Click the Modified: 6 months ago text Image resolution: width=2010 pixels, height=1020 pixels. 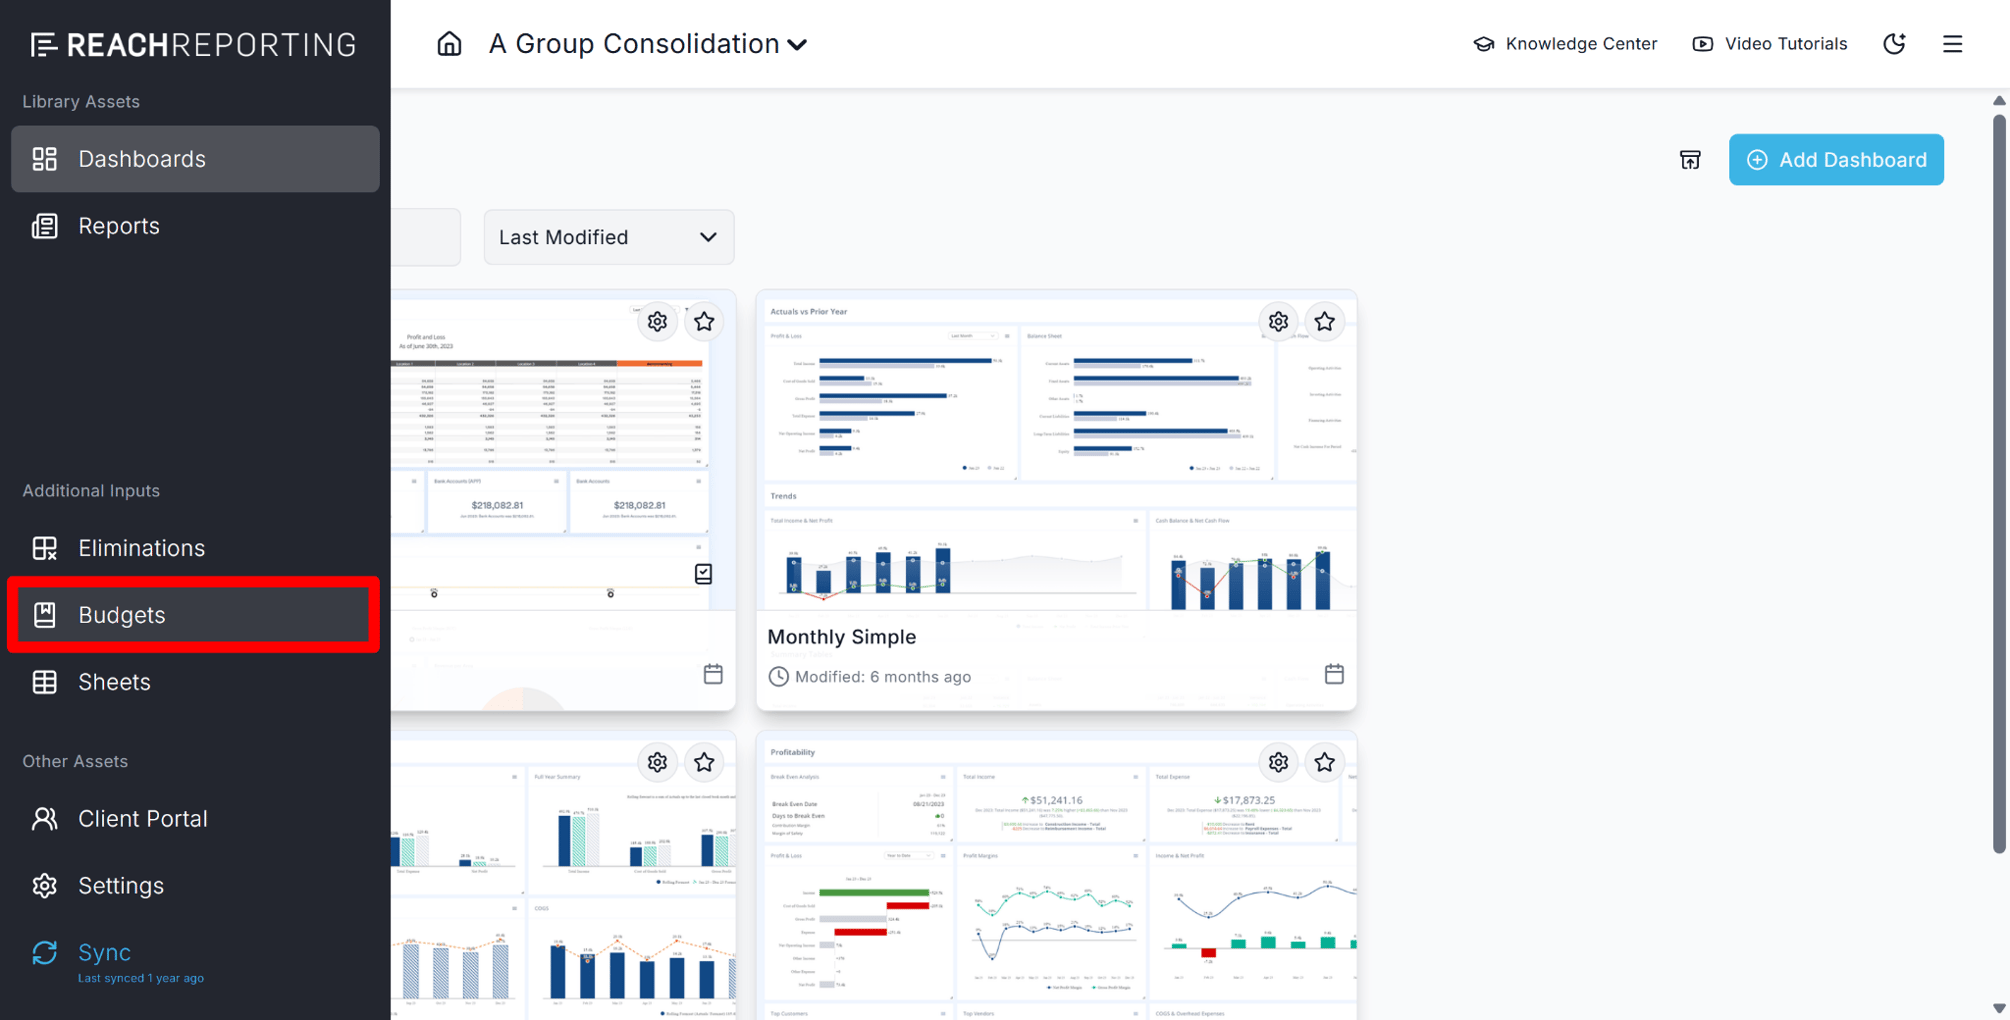pyautogui.click(x=883, y=677)
